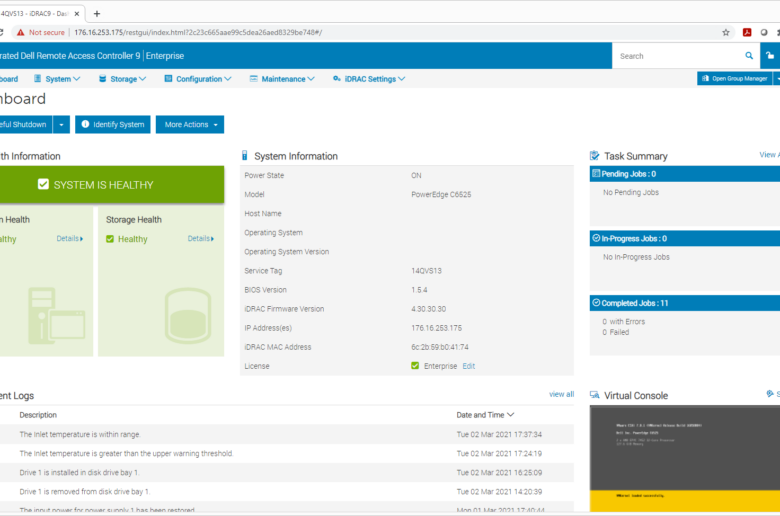The image size is (780, 516).
Task: Click the IP address 176.16.253.175 value
Action: (436, 328)
